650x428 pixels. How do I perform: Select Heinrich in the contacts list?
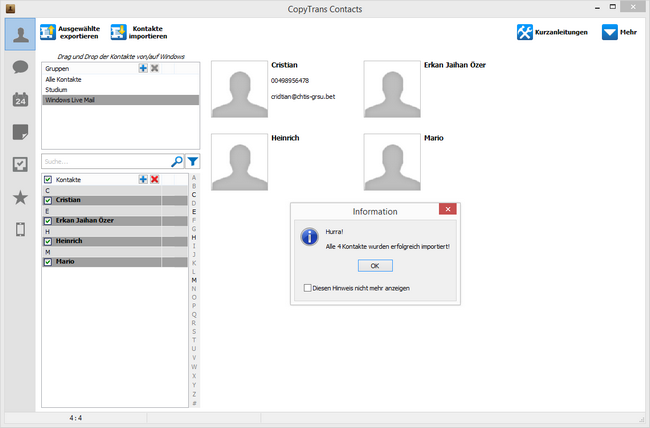coord(115,241)
